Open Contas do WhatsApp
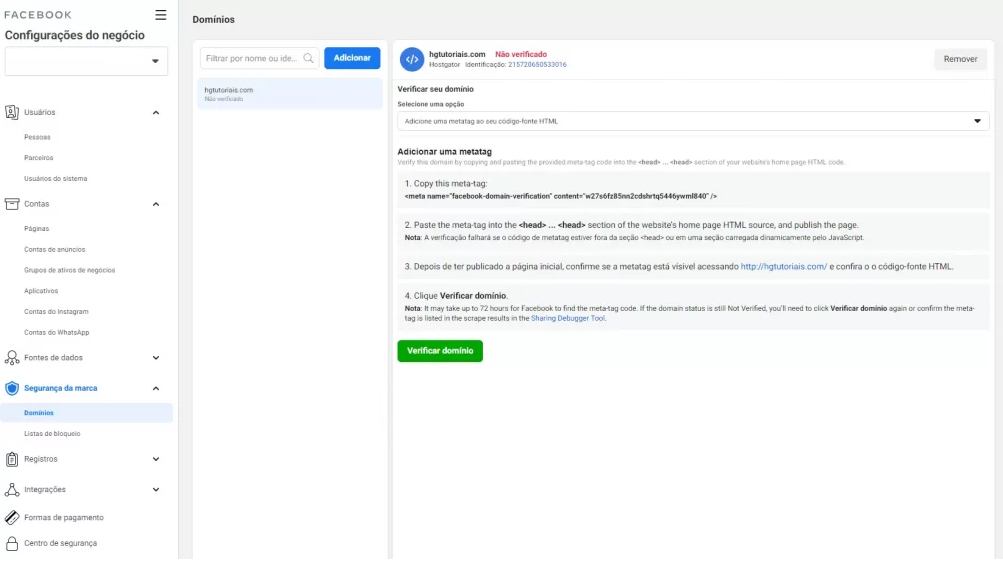 56,333
